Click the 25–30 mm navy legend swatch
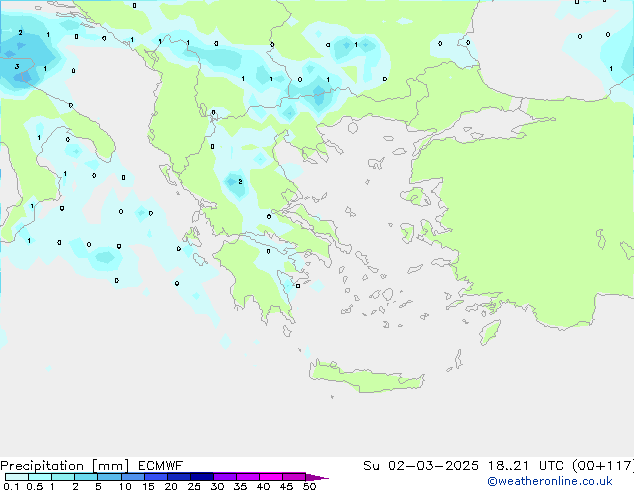Screen dimensions: 634x490 [201, 477]
